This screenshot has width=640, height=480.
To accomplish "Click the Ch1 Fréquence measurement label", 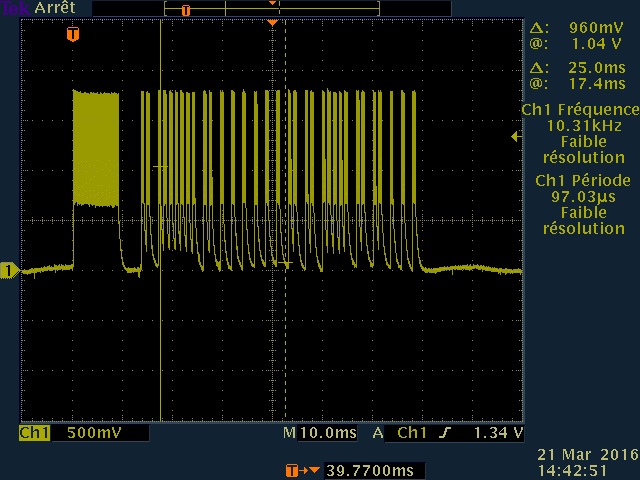I will point(580,109).
